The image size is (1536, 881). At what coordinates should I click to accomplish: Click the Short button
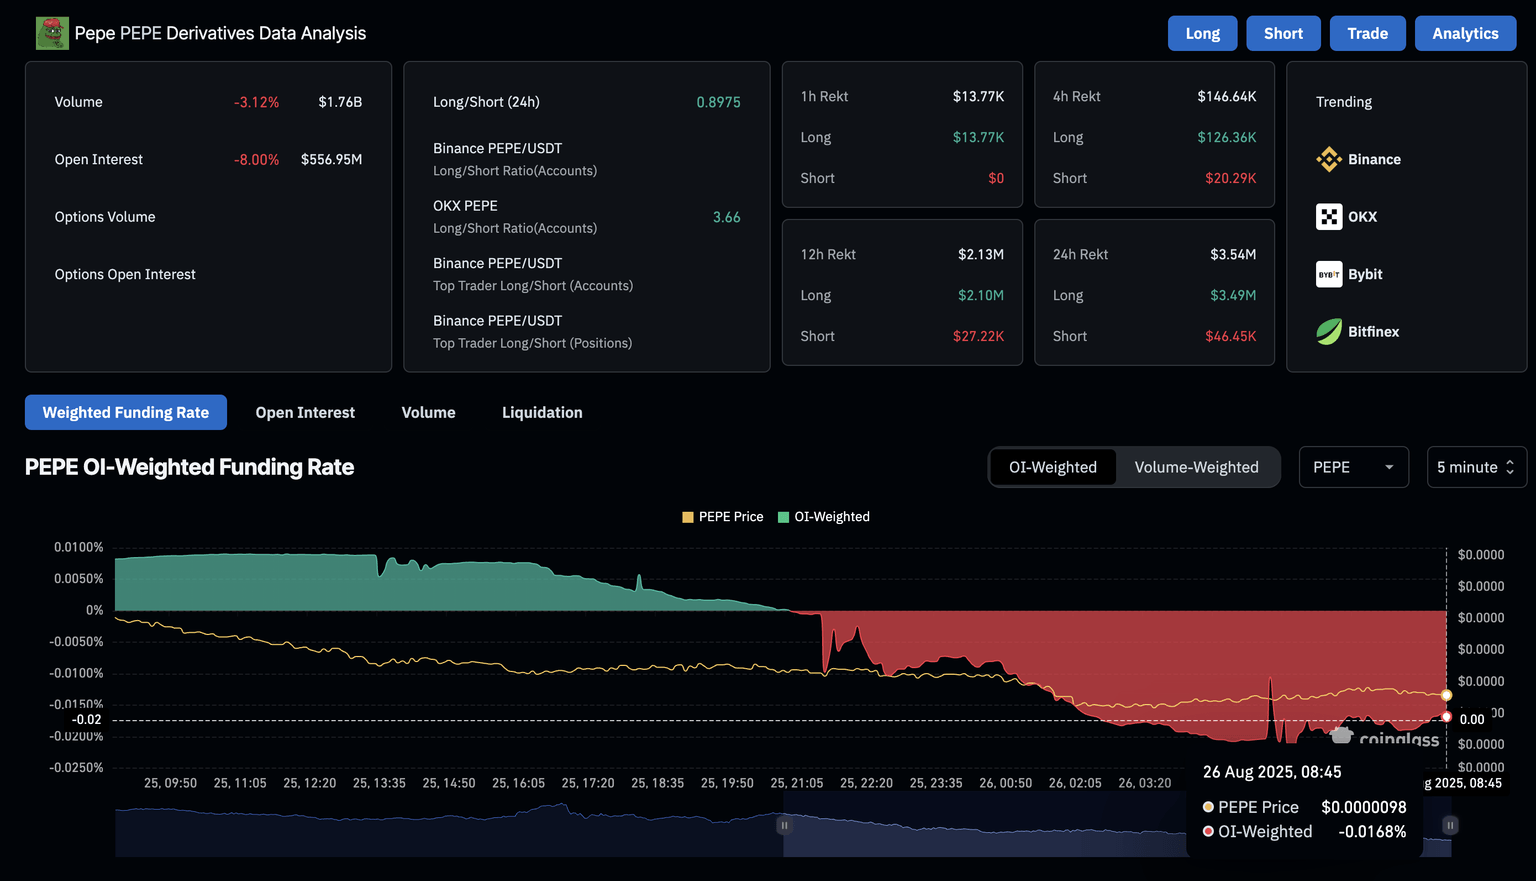pyautogui.click(x=1283, y=33)
